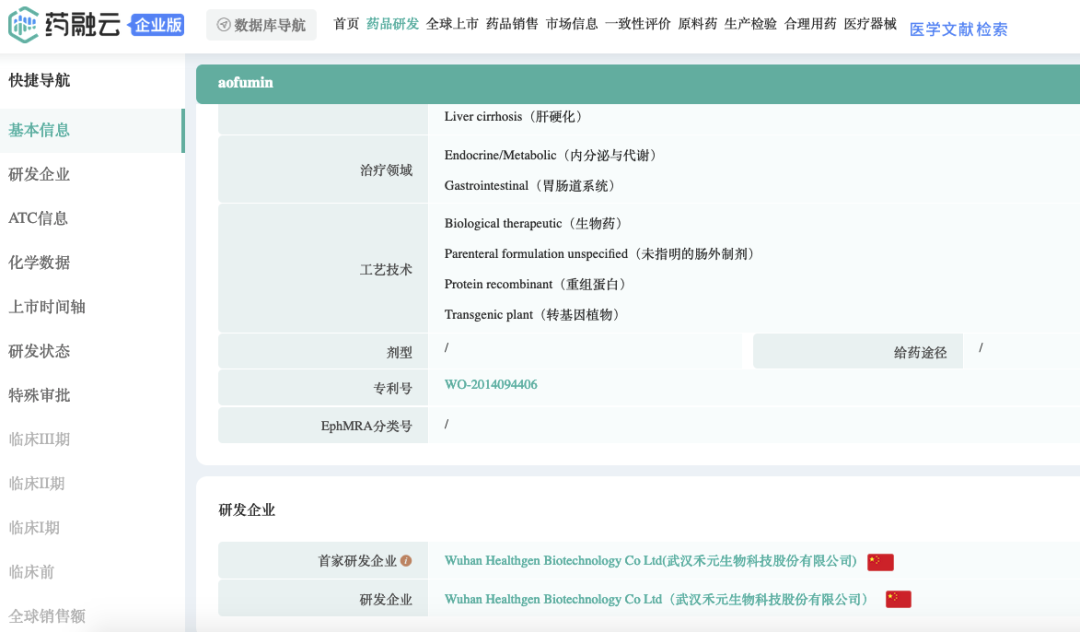This screenshot has height=632, width=1080.
Task: Click the 企业版 badge
Action: click(x=158, y=25)
